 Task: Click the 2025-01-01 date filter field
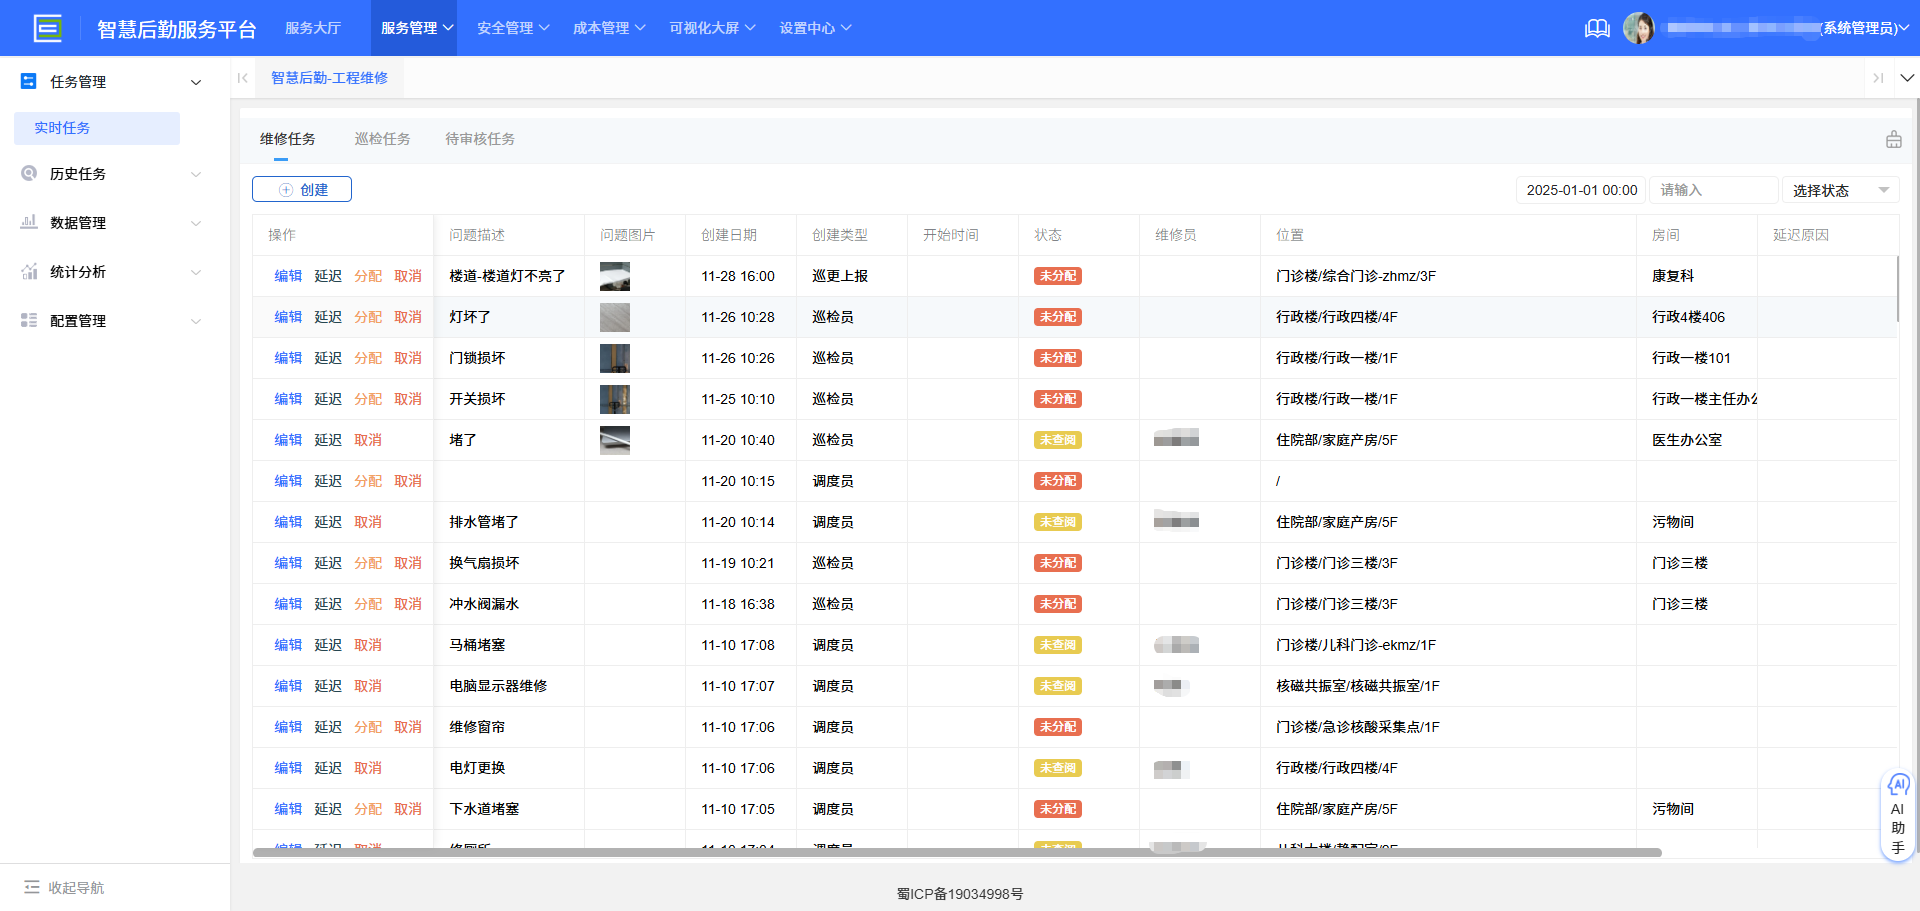pyautogui.click(x=1580, y=190)
